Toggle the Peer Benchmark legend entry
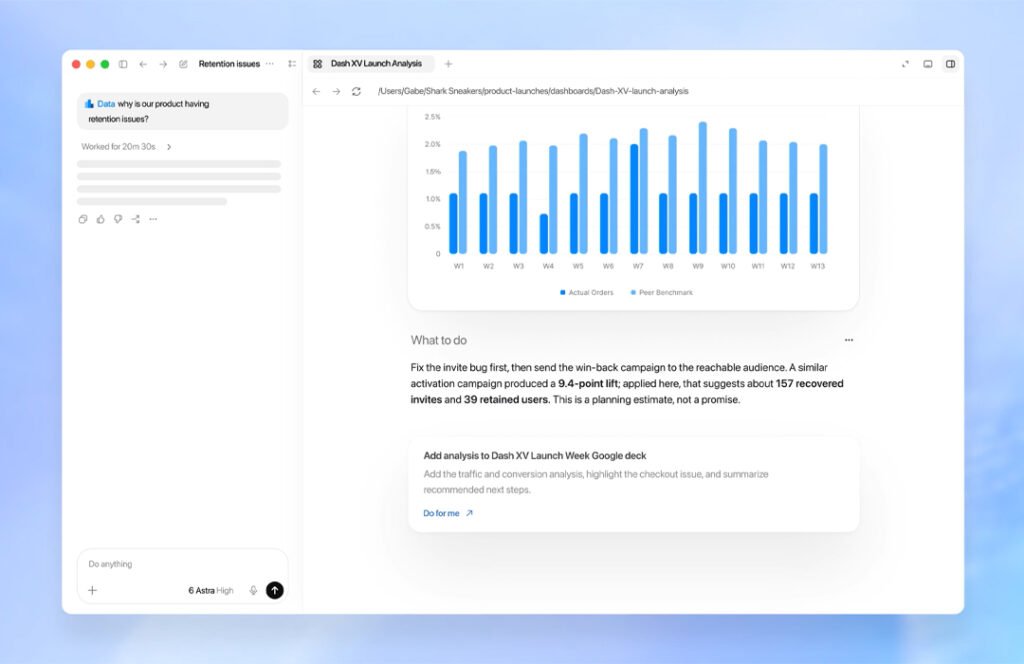Image resolution: width=1024 pixels, height=664 pixels. coord(662,292)
